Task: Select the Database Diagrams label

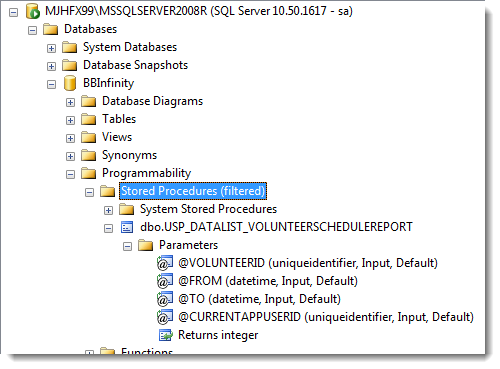Action: point(153,101)
